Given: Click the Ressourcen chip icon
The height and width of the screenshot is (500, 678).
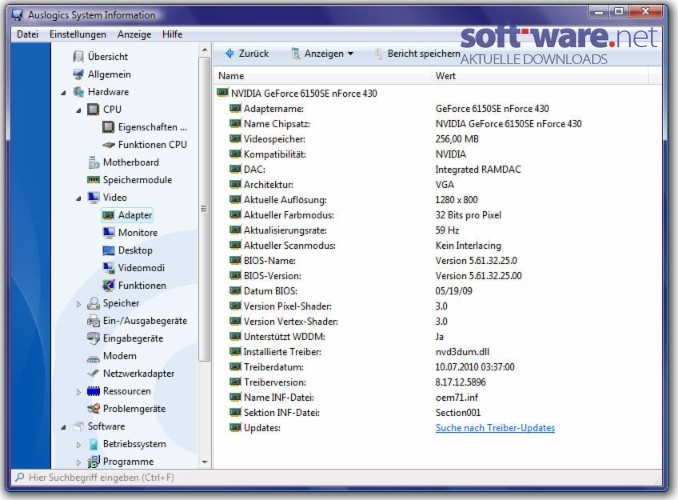Looking at the screenshot, I should pyautogui.click(x=93, y=391).
